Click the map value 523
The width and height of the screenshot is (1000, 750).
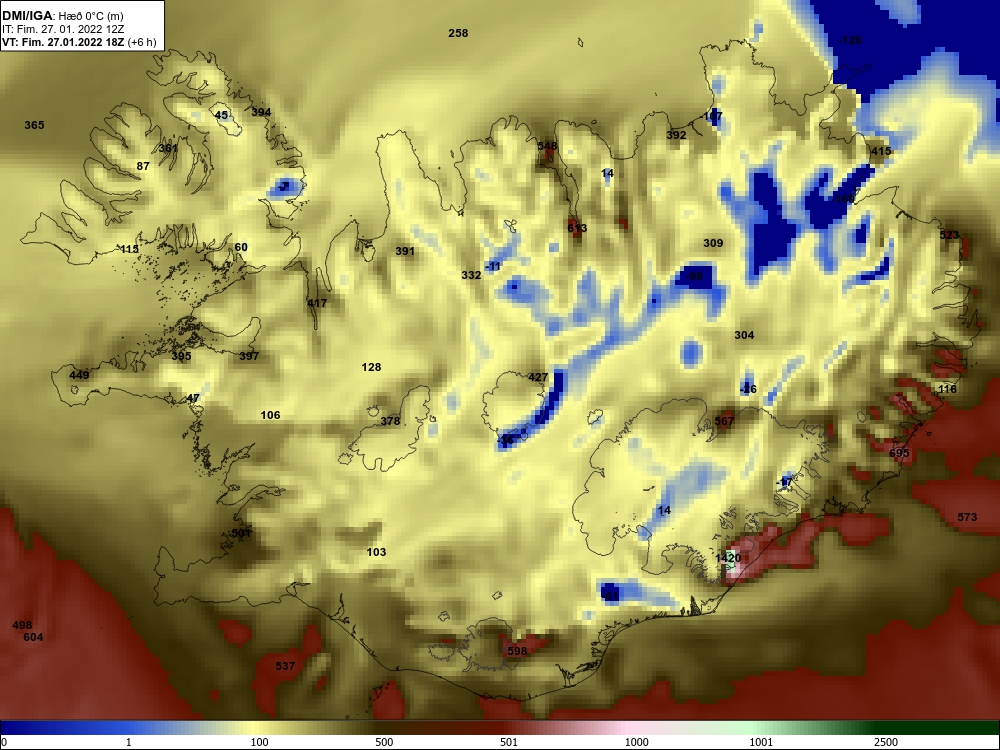coord(949,235)
